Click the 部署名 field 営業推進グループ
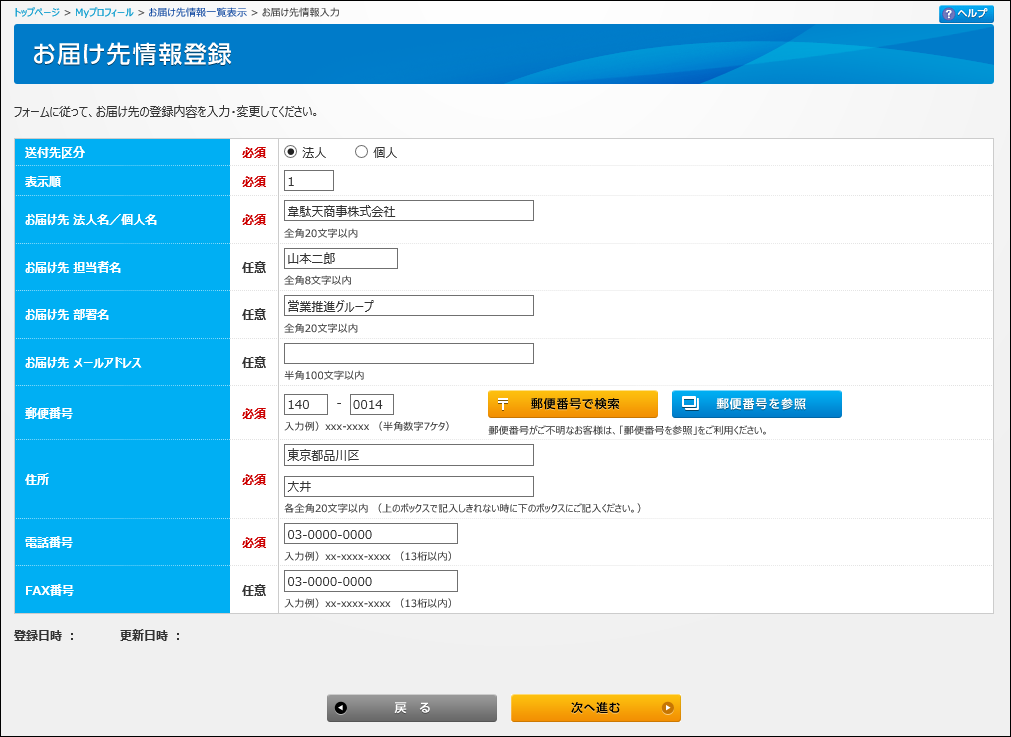Image resolution: width=1011 pixels, height=737 pixels. (408, 306)
